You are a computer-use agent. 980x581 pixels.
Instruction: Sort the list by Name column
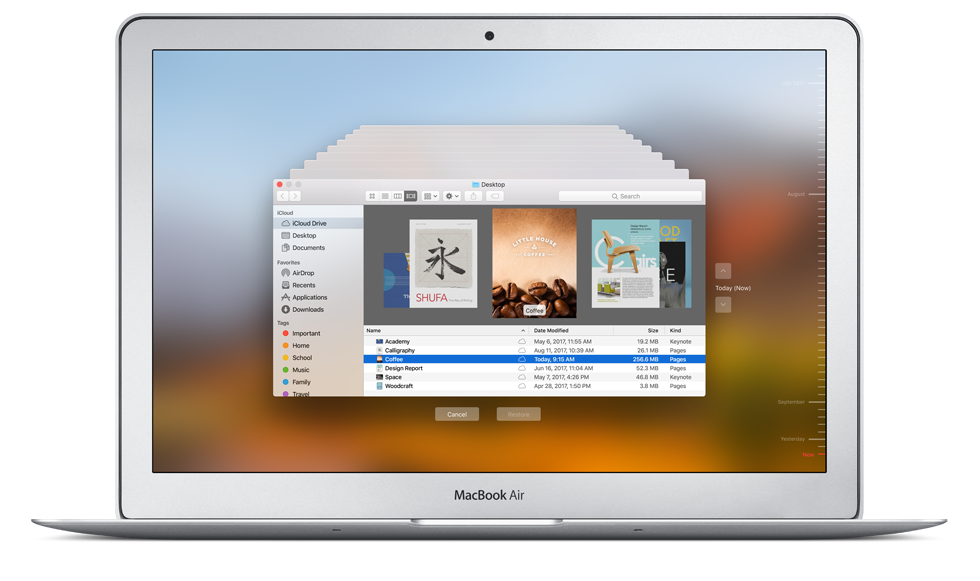374,330
